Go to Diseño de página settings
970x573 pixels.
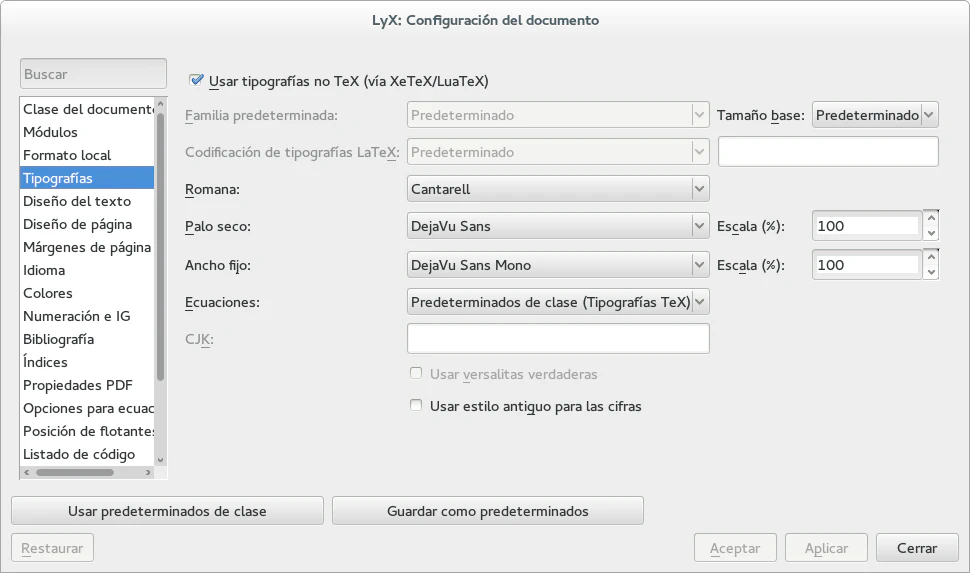coord(78,224)
